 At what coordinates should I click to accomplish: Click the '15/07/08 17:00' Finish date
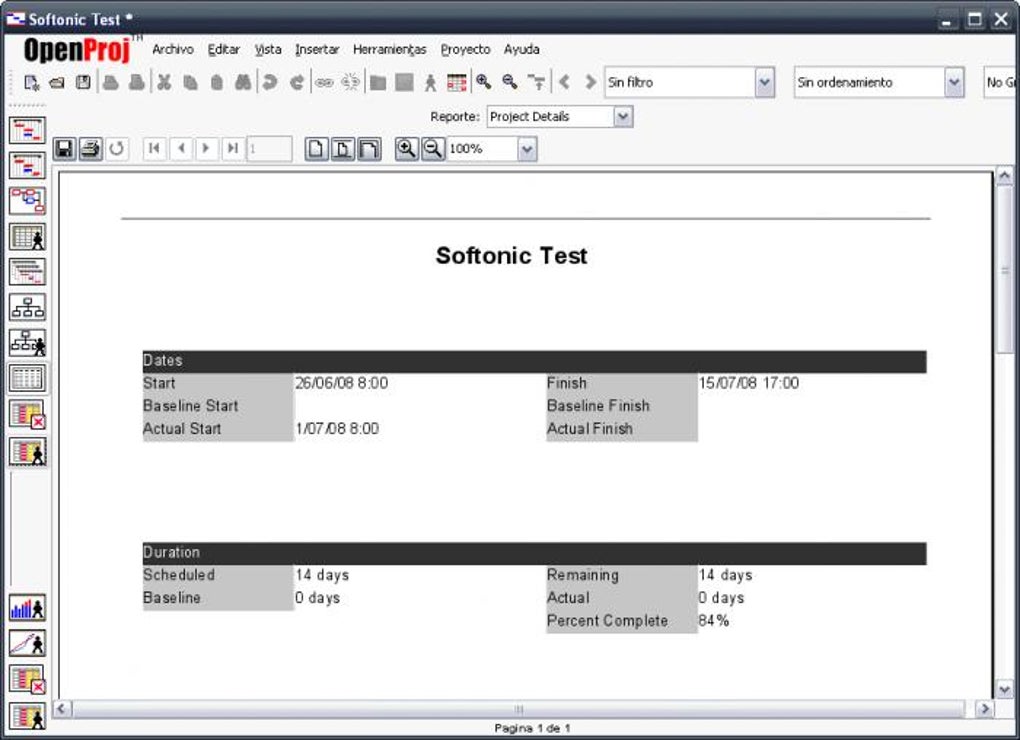(x=749, y=383)
